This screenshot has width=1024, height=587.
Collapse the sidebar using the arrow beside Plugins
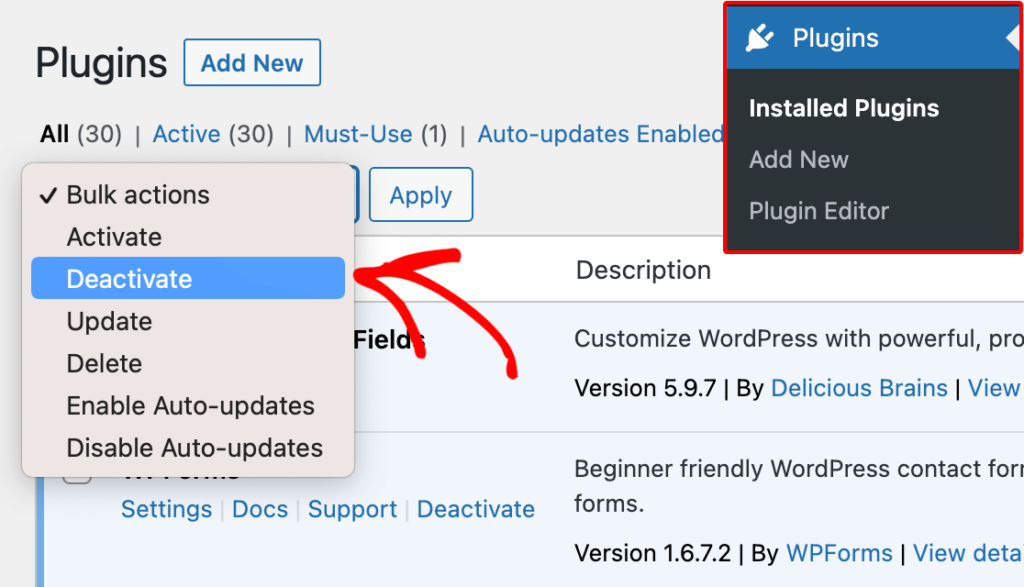[1014, 38]
